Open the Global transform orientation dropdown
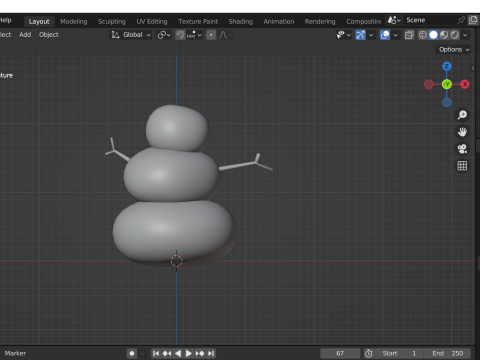Image resolution: width=480 pixels, height=360 pixels. click(131, 35)
